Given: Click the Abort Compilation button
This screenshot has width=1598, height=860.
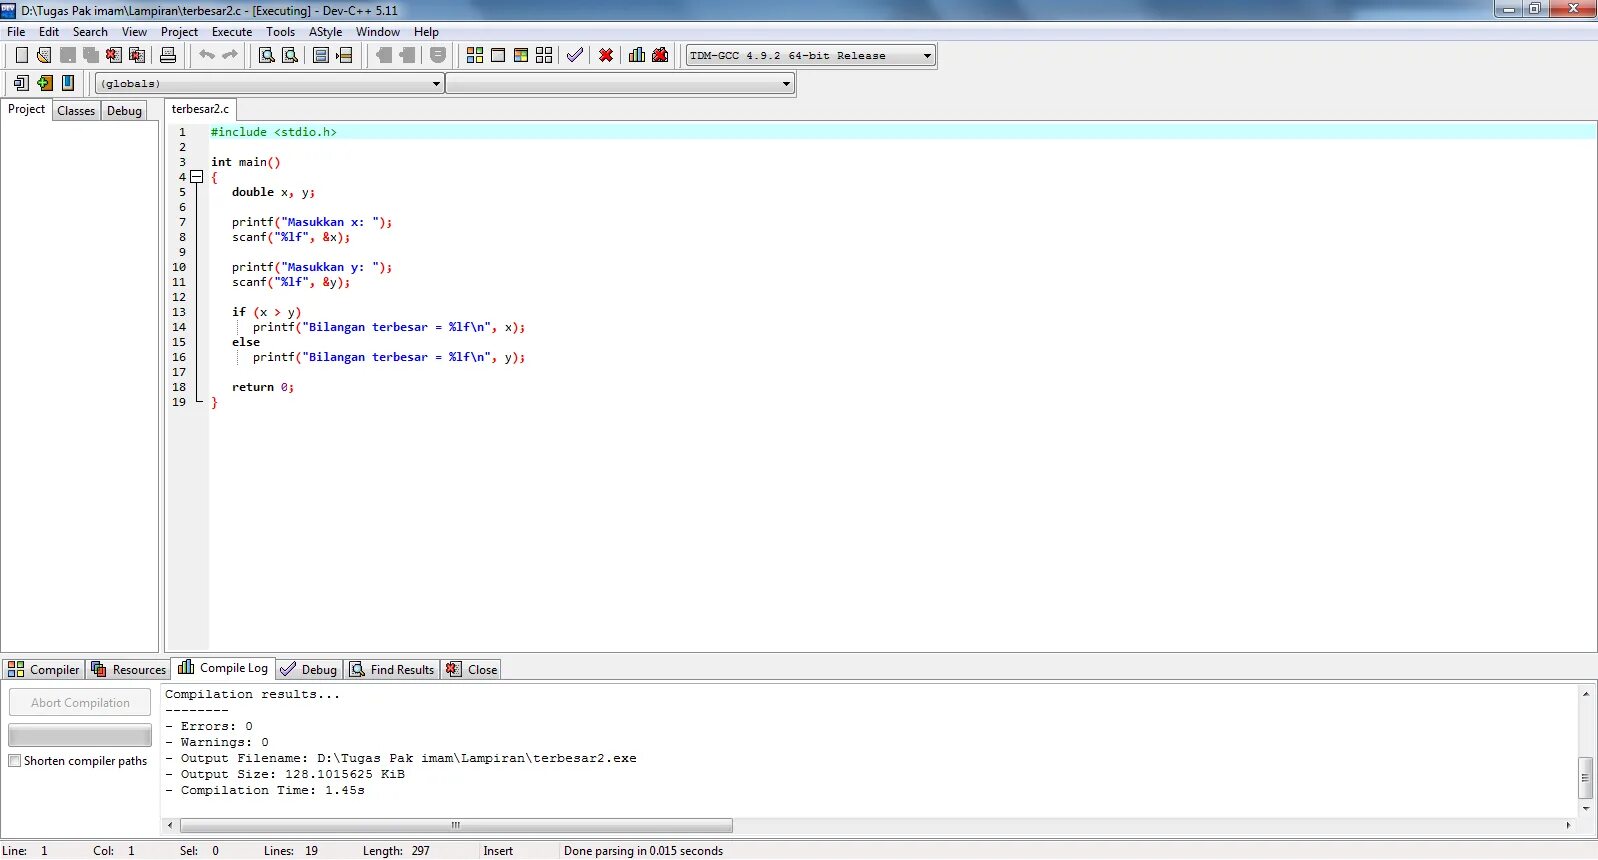Looking at the screenshot, I should coord(80,703).
